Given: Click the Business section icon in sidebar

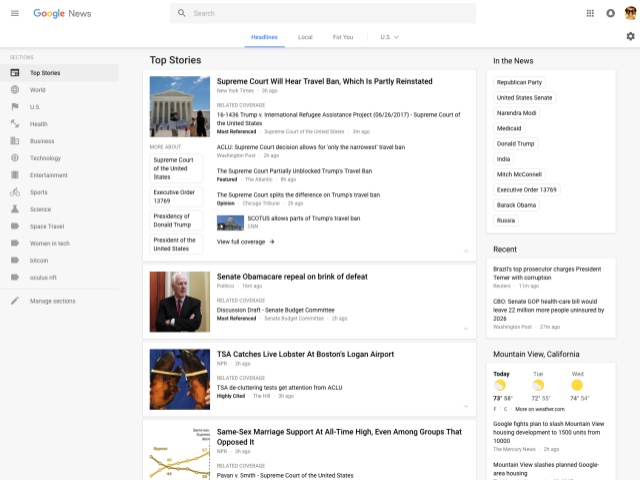Looking at the screenshot, I should point(15,141).
